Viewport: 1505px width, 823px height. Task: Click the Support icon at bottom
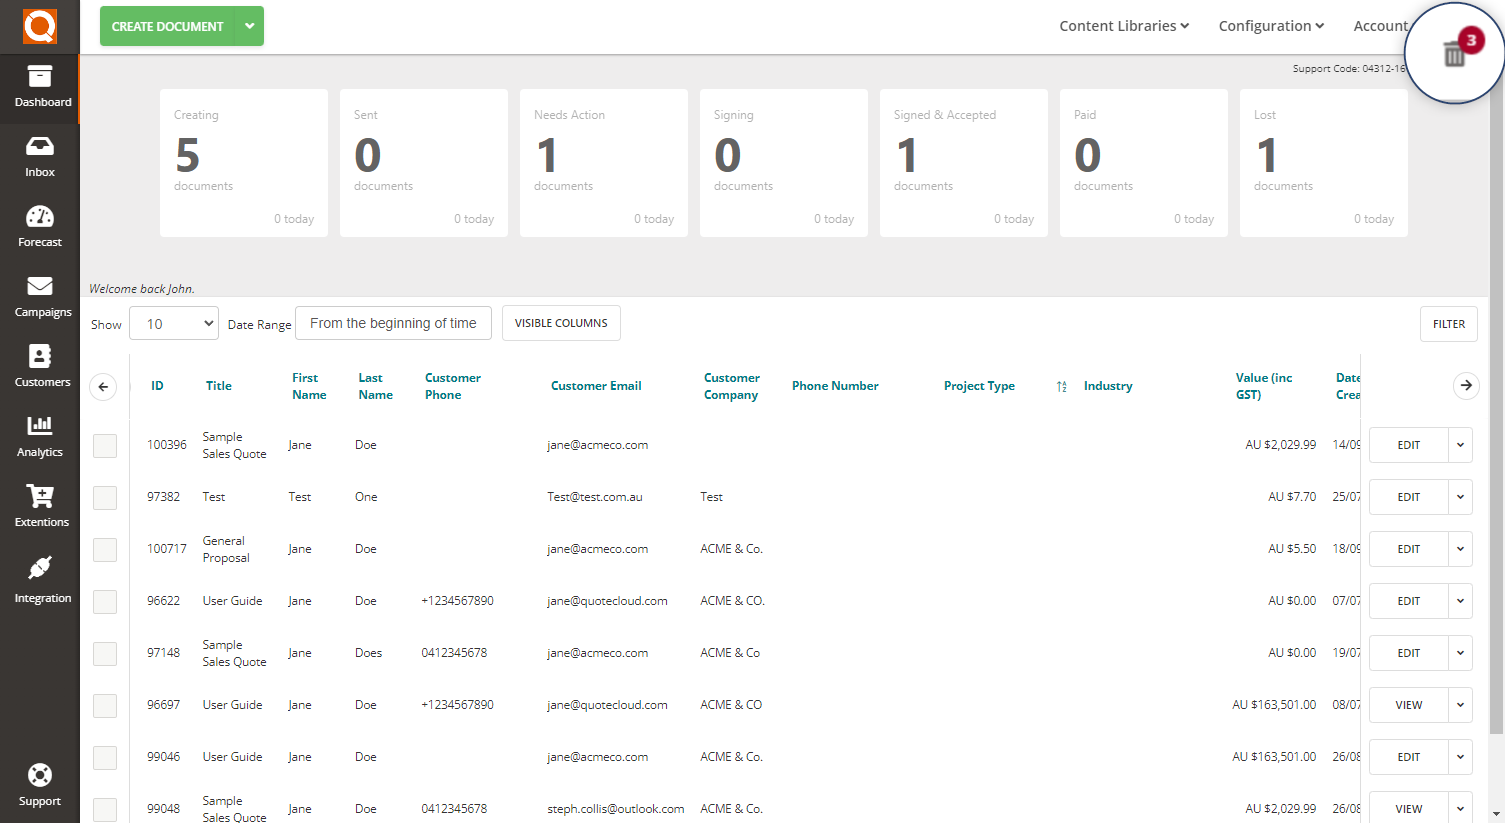[39, 783]
